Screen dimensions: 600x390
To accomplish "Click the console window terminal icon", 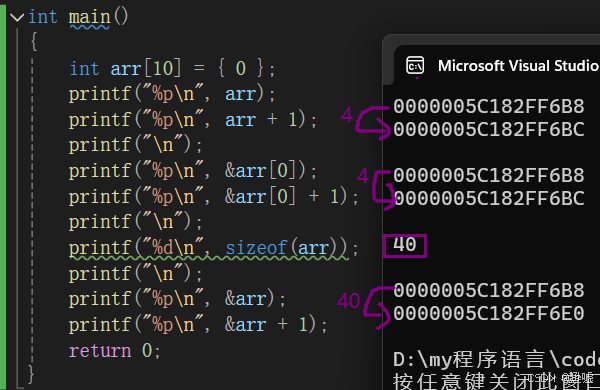I will [415, 65].
